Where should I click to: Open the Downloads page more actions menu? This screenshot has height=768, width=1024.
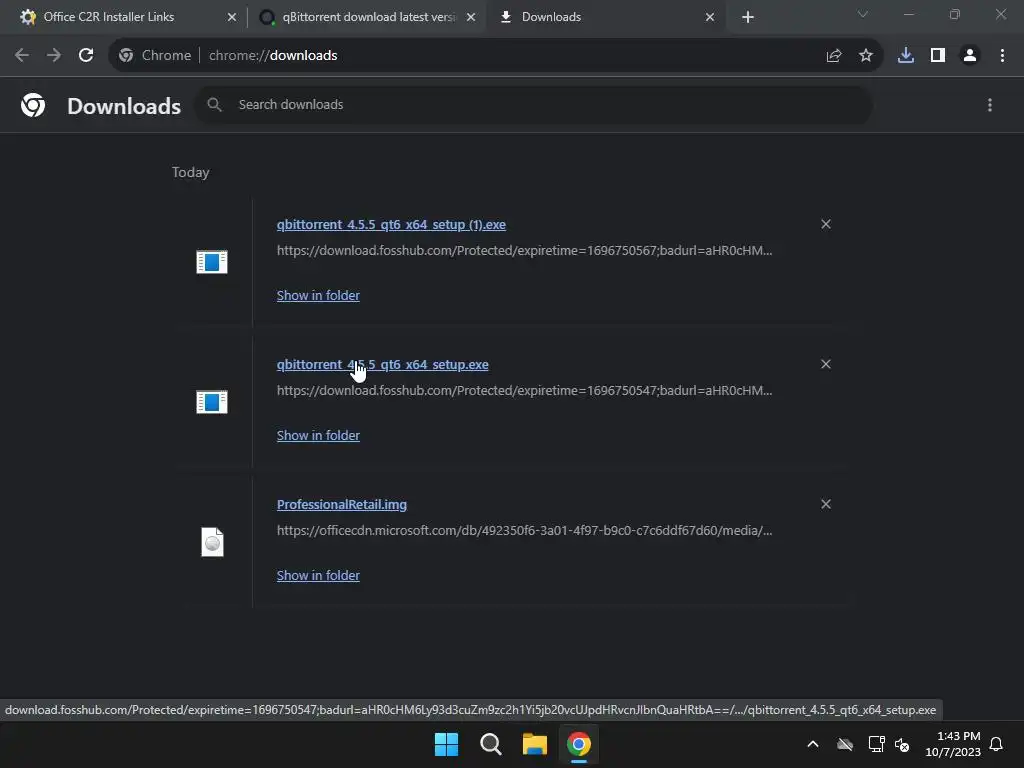[990, 105]
